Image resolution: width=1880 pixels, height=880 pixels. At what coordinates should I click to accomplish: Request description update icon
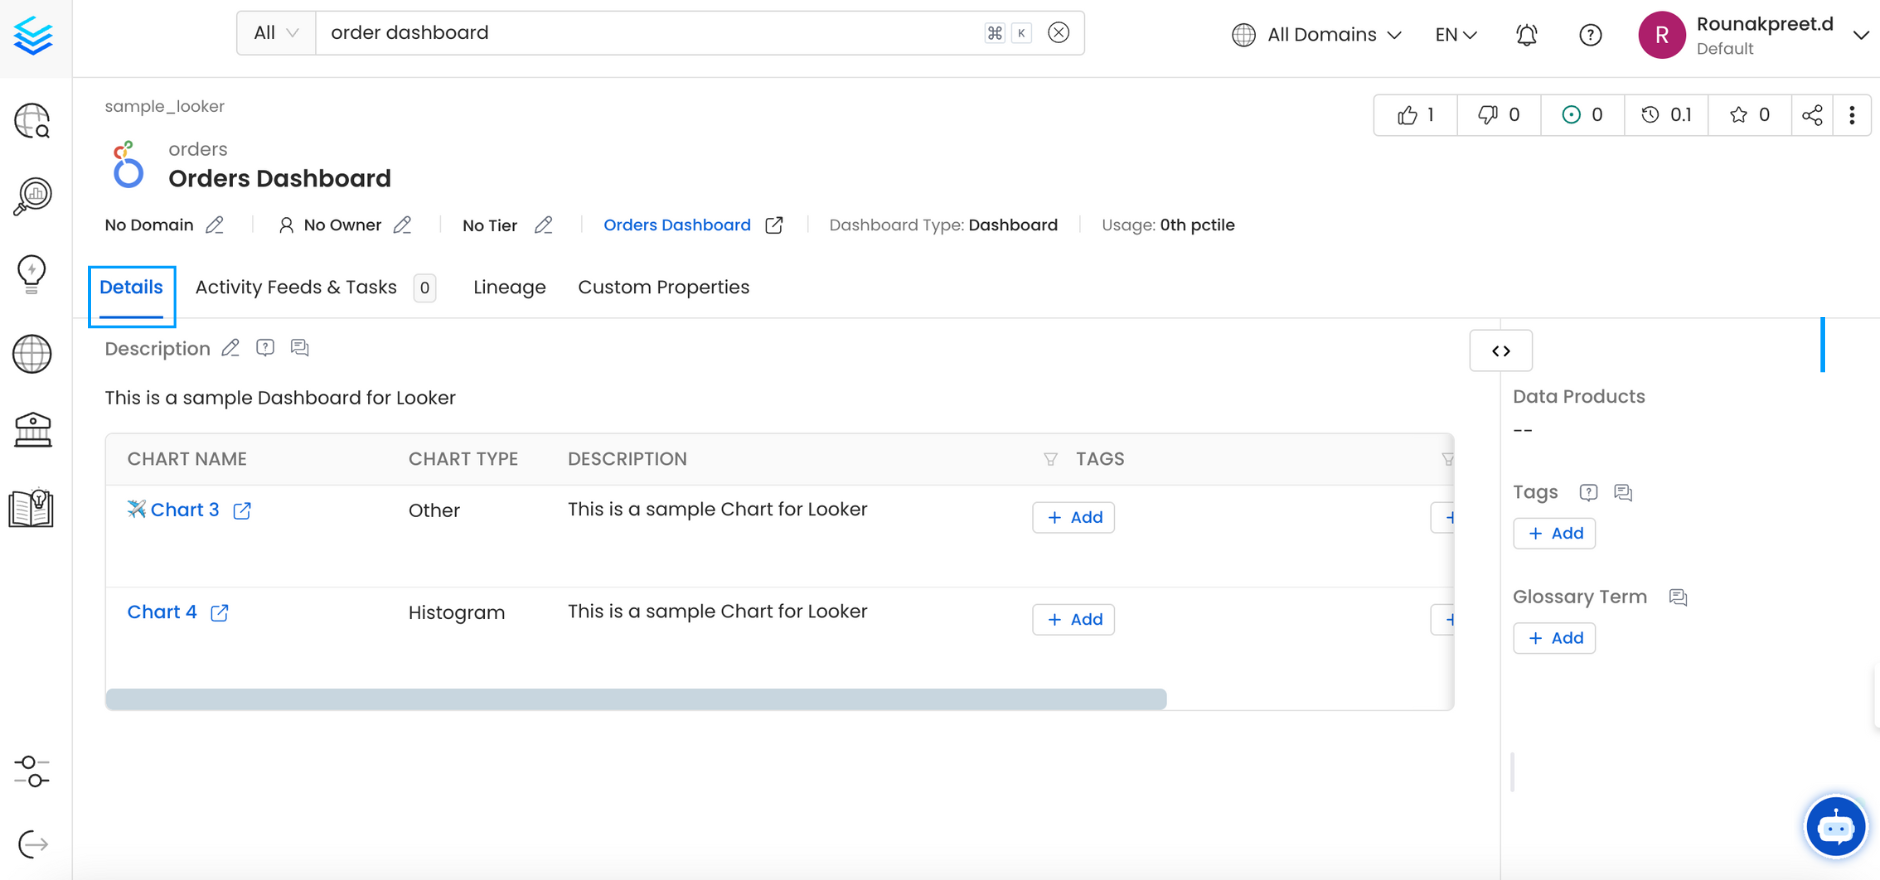point(265,348)
